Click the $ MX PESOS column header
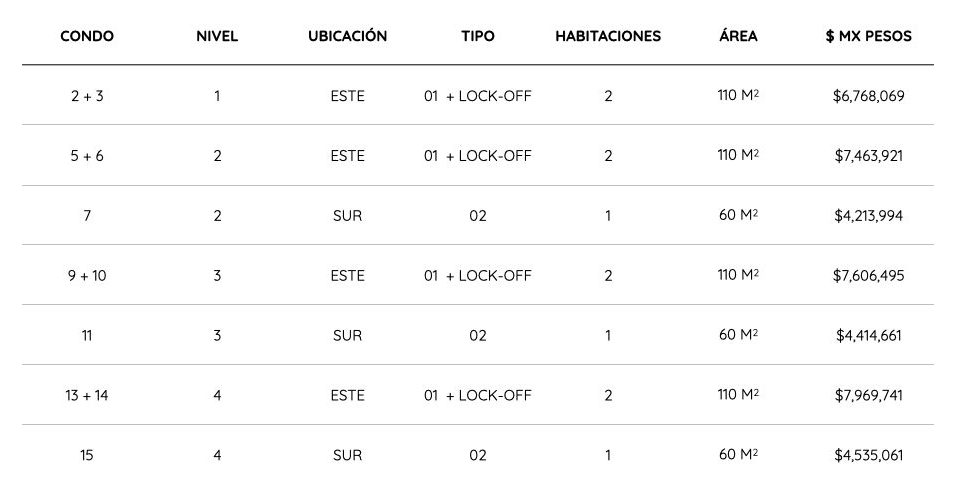Screen dimensions: 956x488 point(868,36)
